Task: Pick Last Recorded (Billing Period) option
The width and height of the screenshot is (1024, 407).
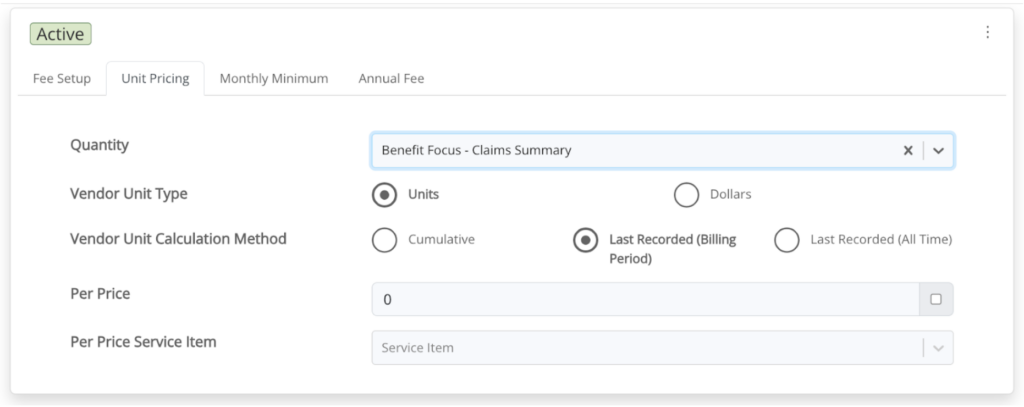Action: click(586, 240)
